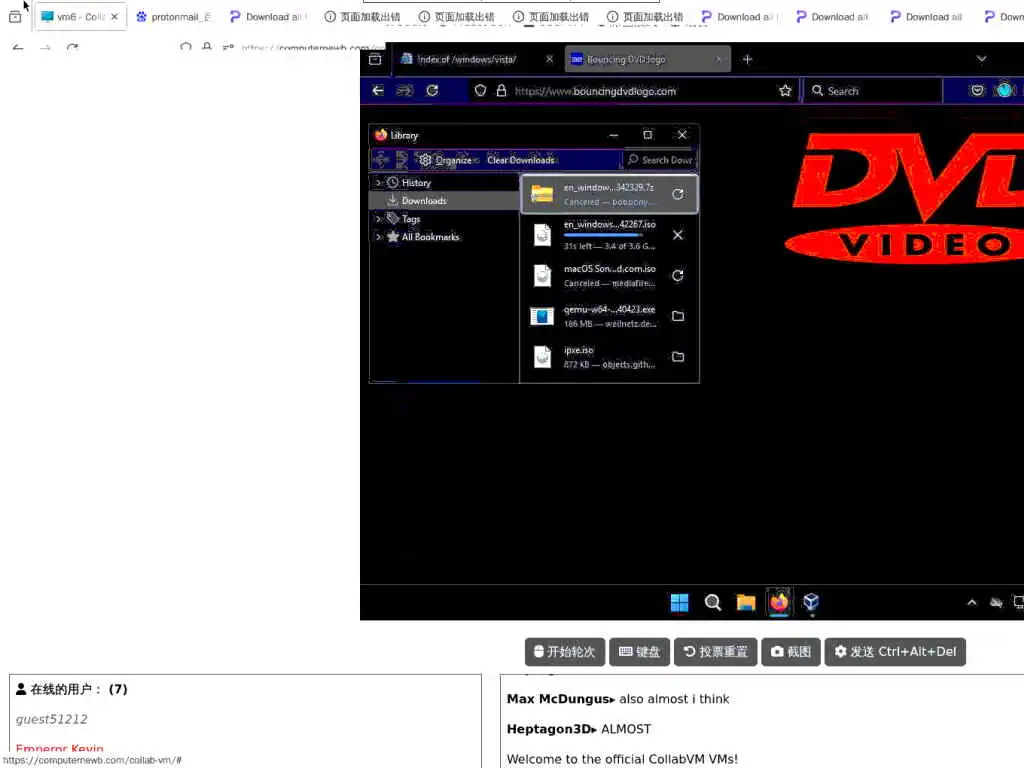
Task: Open the Organize dropdown menu
Action: (x=448, y=159)
